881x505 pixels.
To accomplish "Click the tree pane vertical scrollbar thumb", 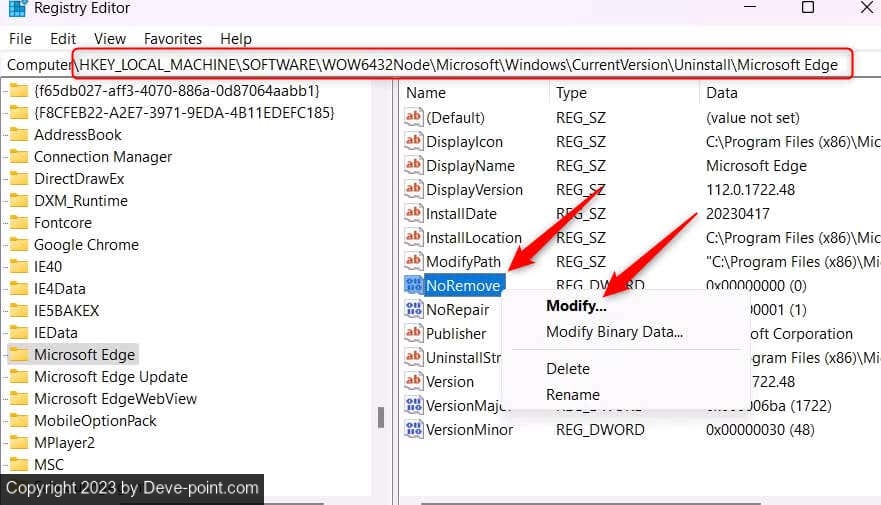I will [380, 418].
